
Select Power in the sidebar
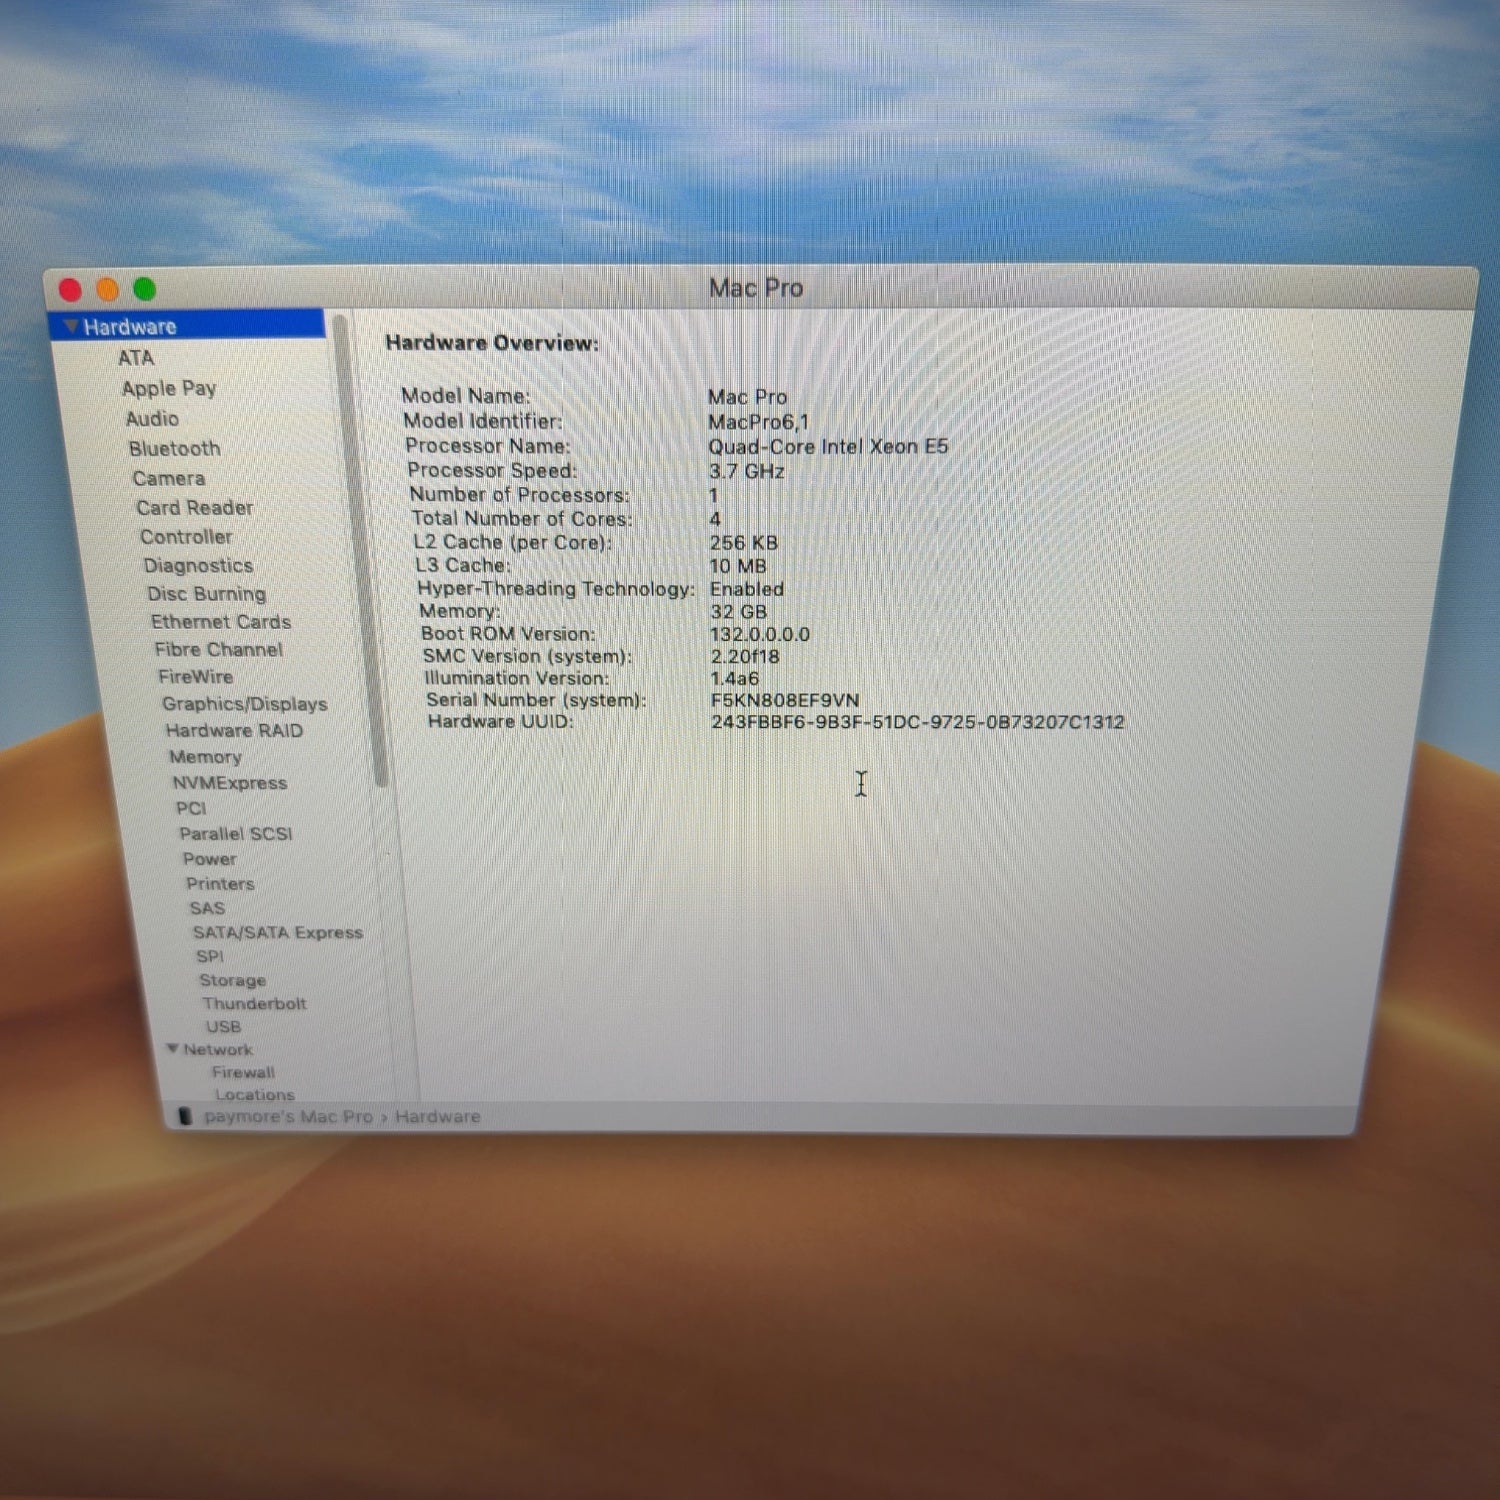pos(210,859)
